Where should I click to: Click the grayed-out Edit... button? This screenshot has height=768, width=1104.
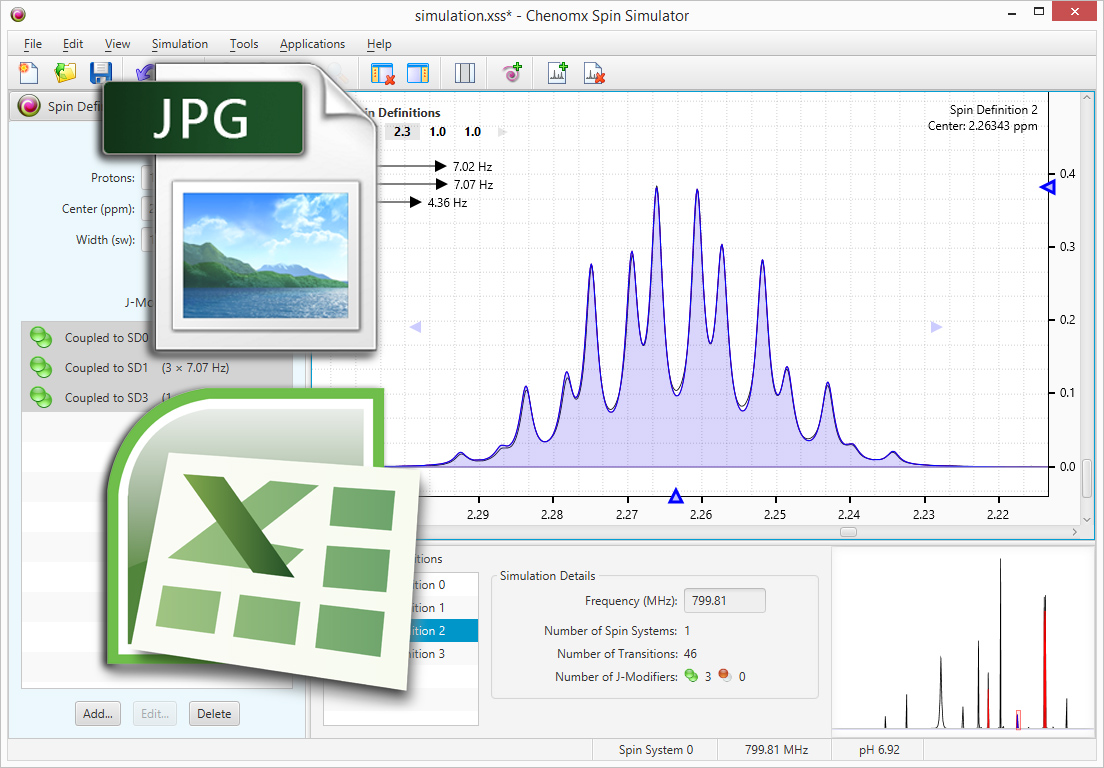click(155, 714)
